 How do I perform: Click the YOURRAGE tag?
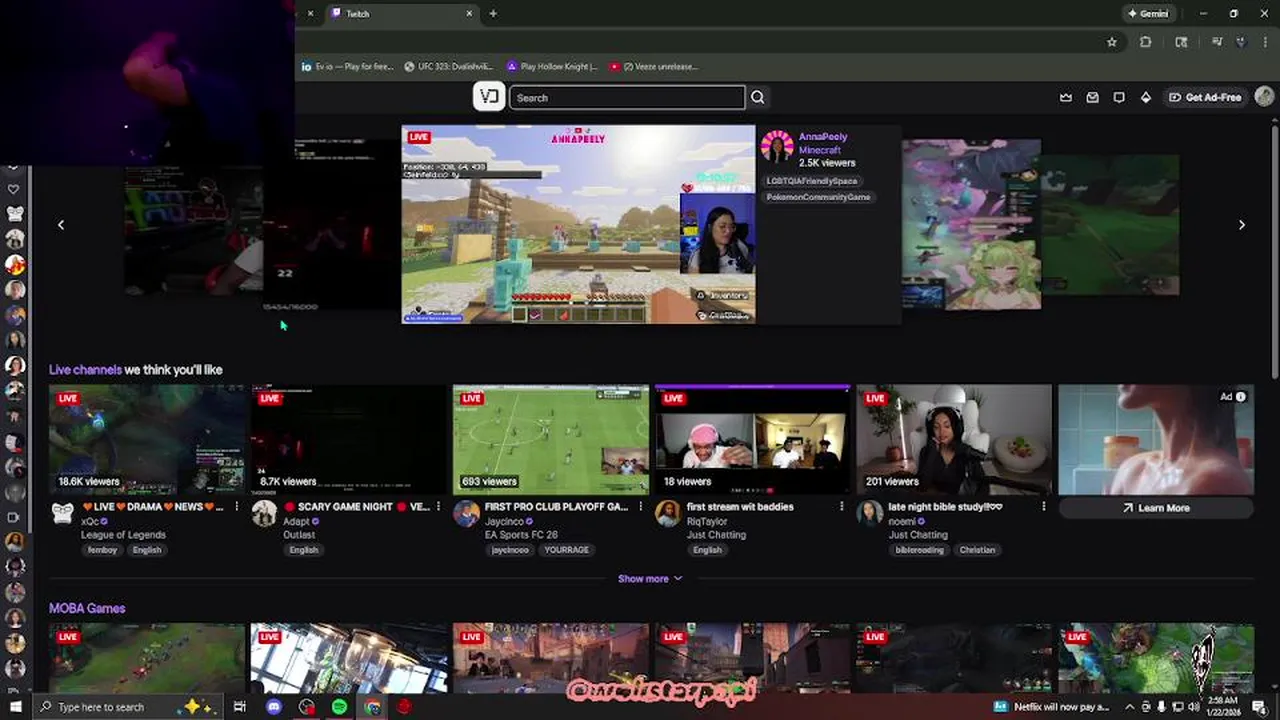pos(566,550)
